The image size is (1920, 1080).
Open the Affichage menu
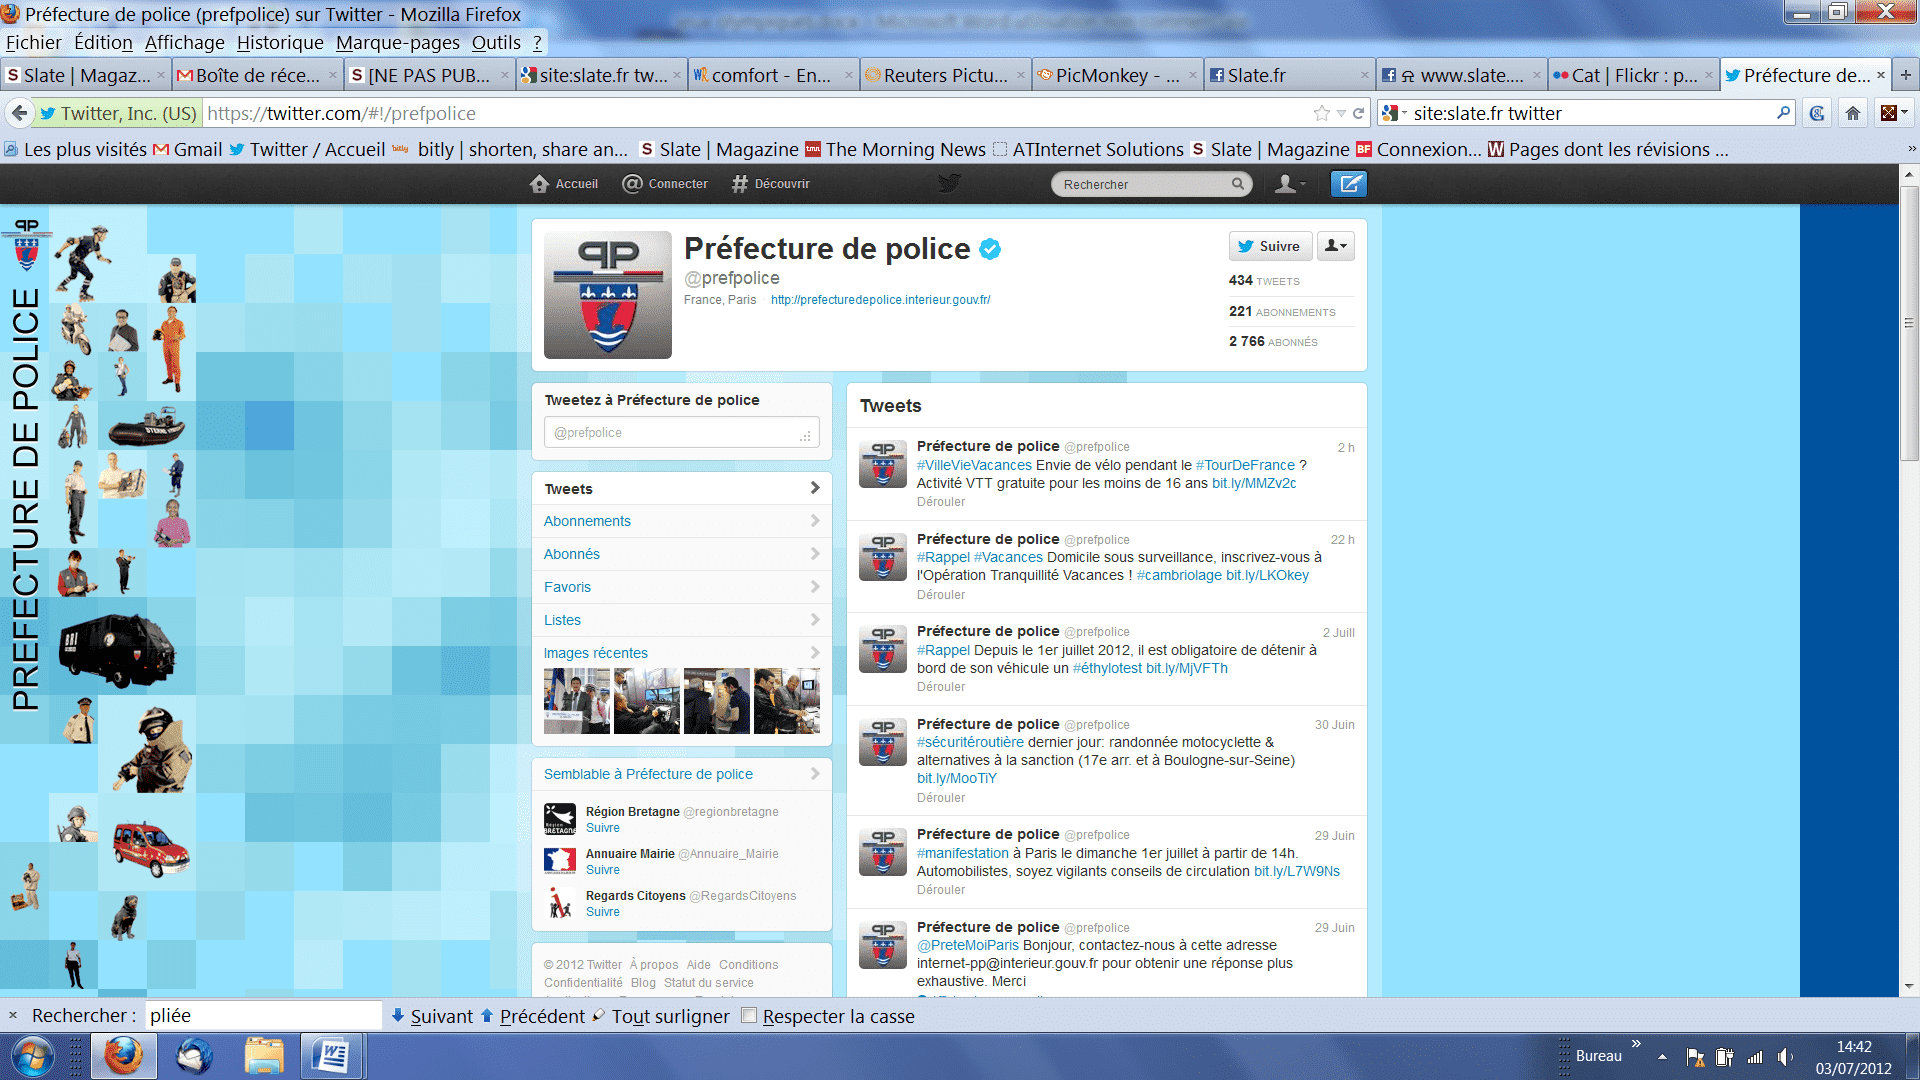pyautogui.click(x=185, y=42)
